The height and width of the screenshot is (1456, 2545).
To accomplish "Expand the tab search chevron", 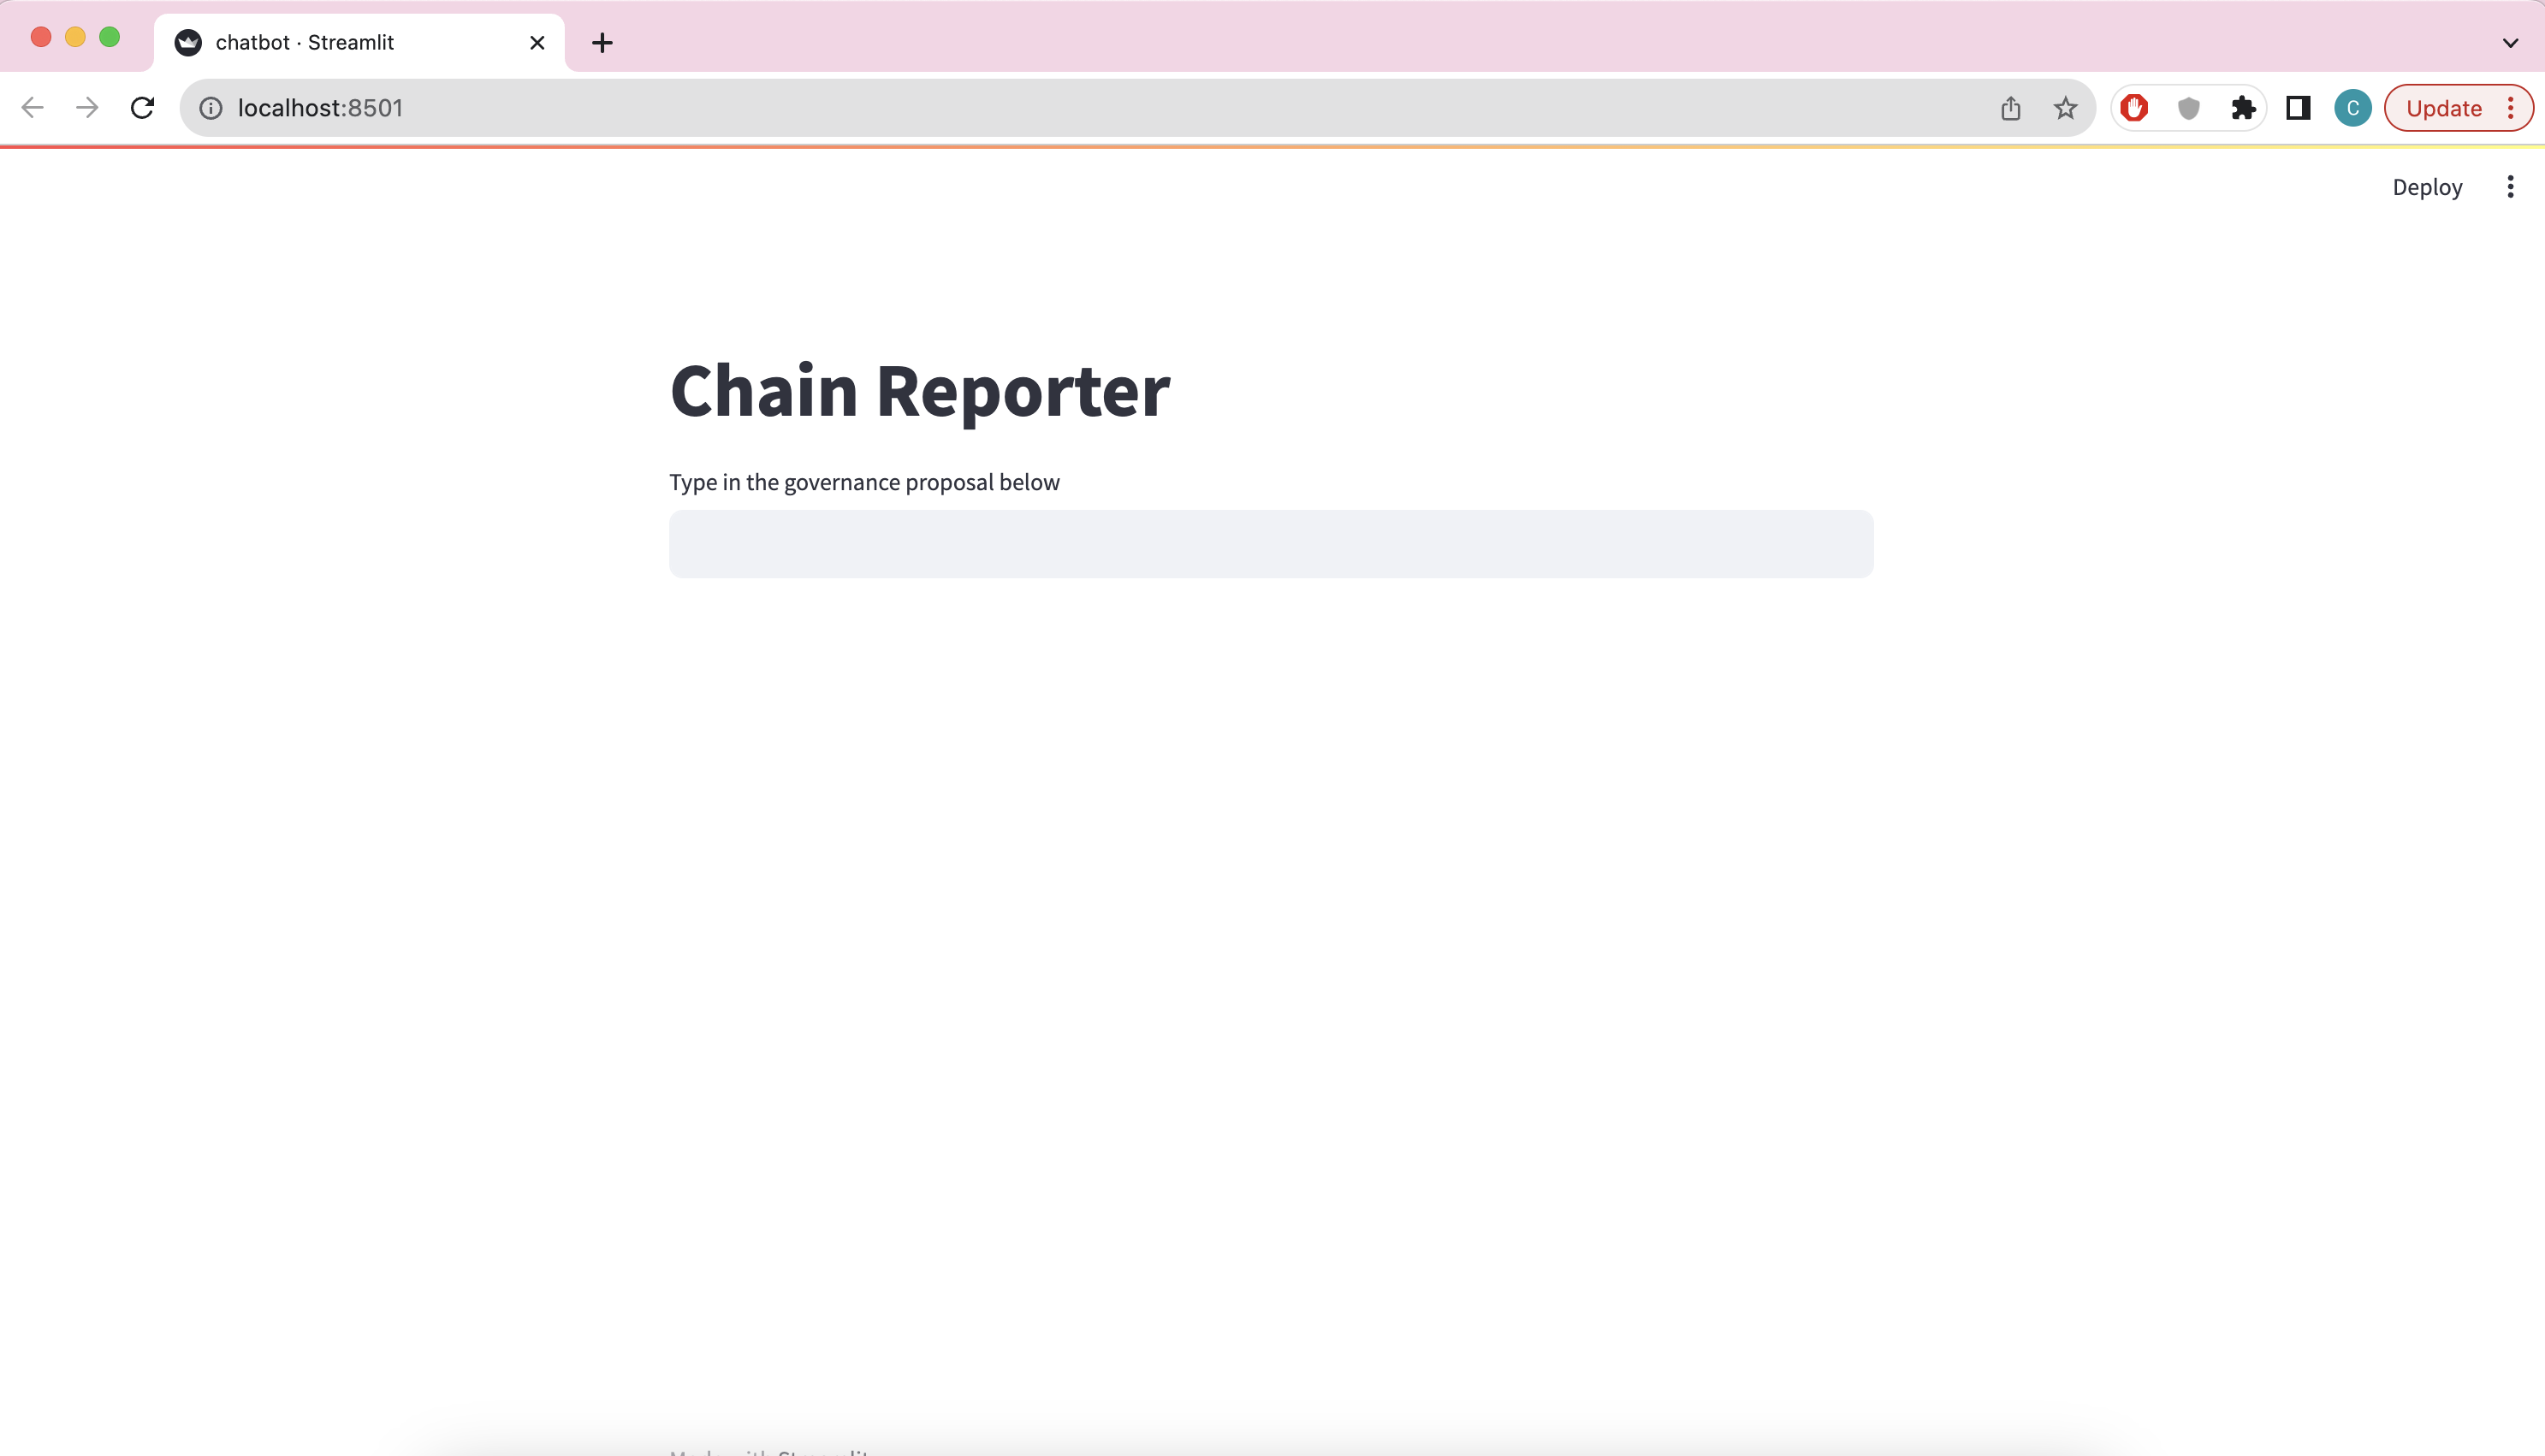I will (x=2510, y=43).
